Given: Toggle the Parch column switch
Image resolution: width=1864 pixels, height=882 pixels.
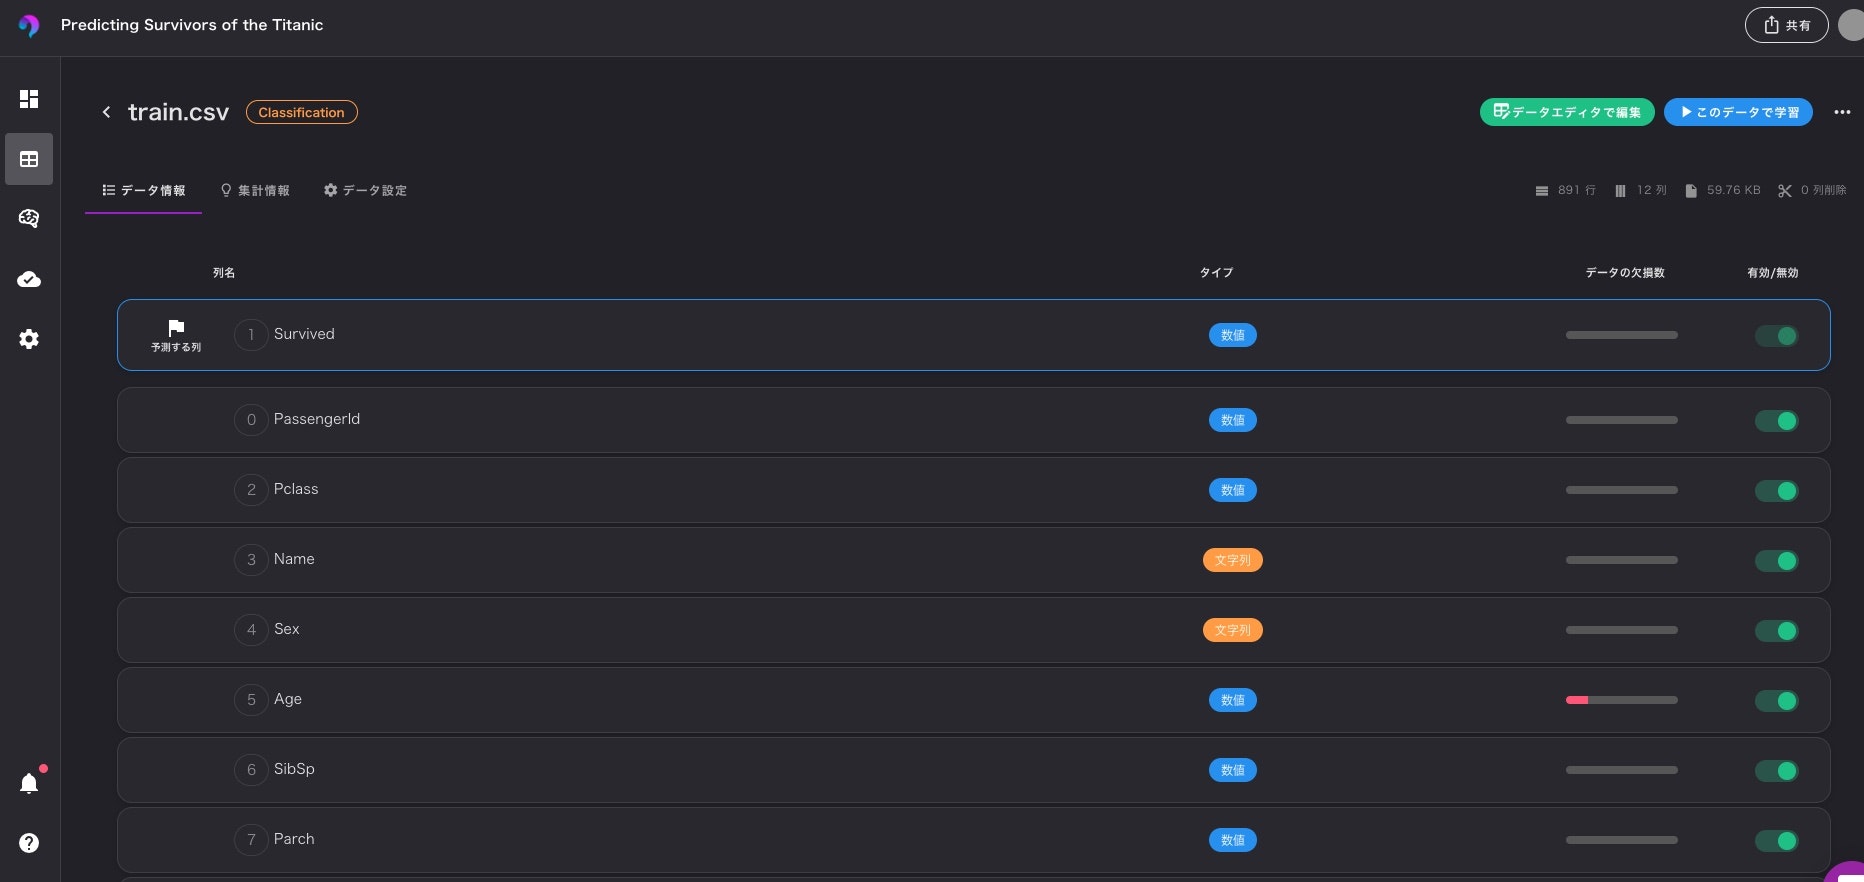Looking at the screenshot, I should tap(1777, 841).
